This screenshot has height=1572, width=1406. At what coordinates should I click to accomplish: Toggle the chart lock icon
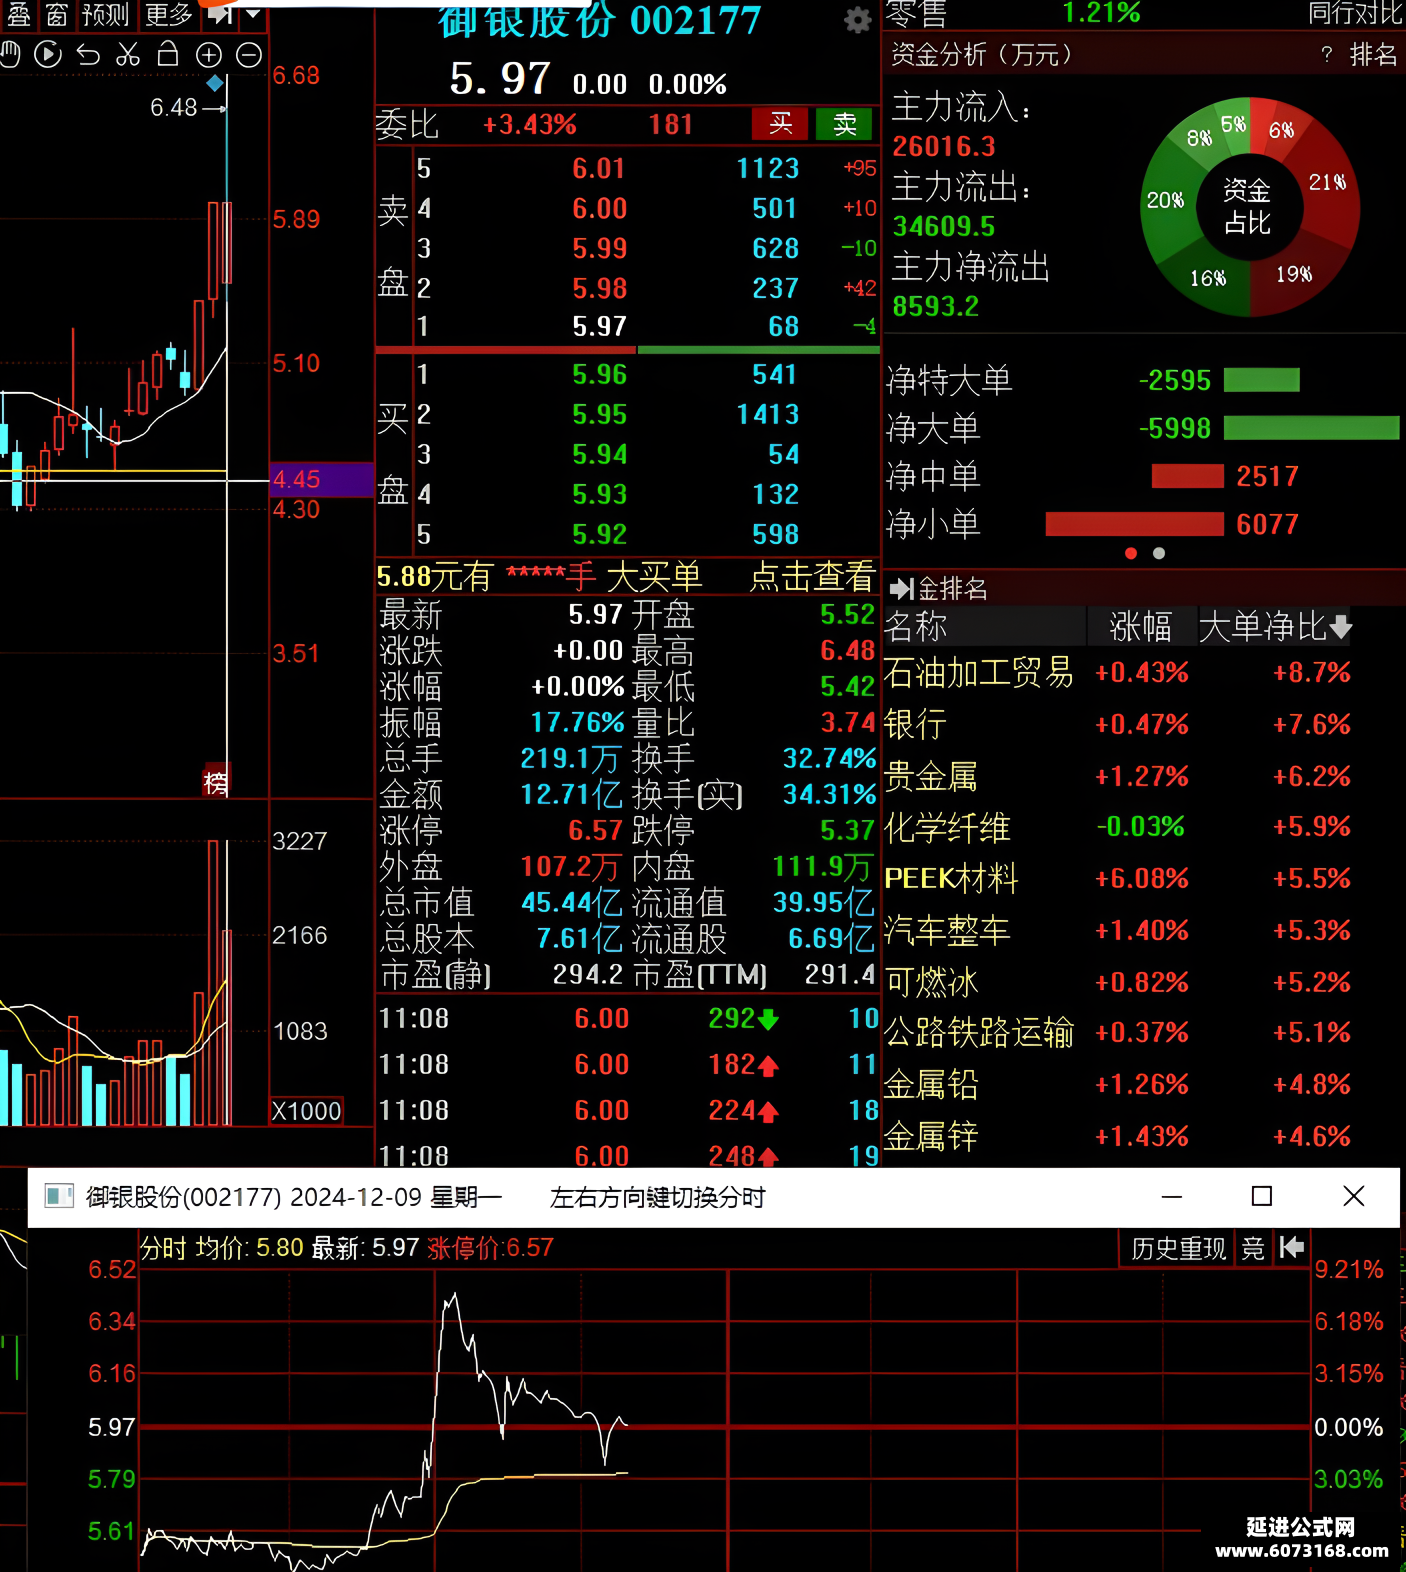click(x=168, y=54)
